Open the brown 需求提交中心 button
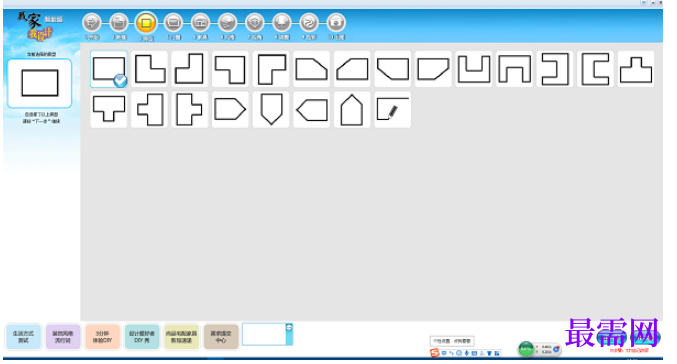 pos(221,336)
